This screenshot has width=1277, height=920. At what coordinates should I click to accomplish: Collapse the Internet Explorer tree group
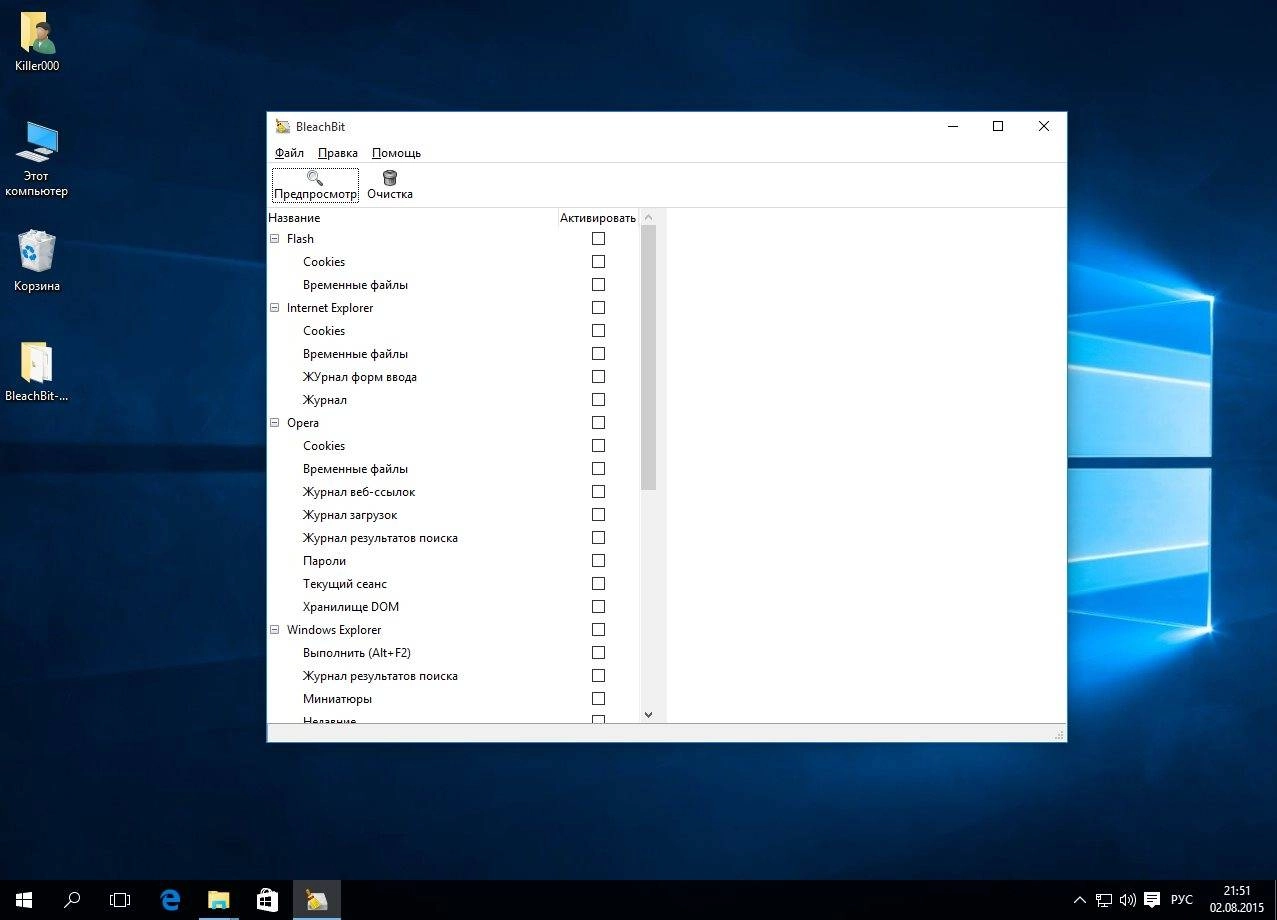(x=275, y=308)
